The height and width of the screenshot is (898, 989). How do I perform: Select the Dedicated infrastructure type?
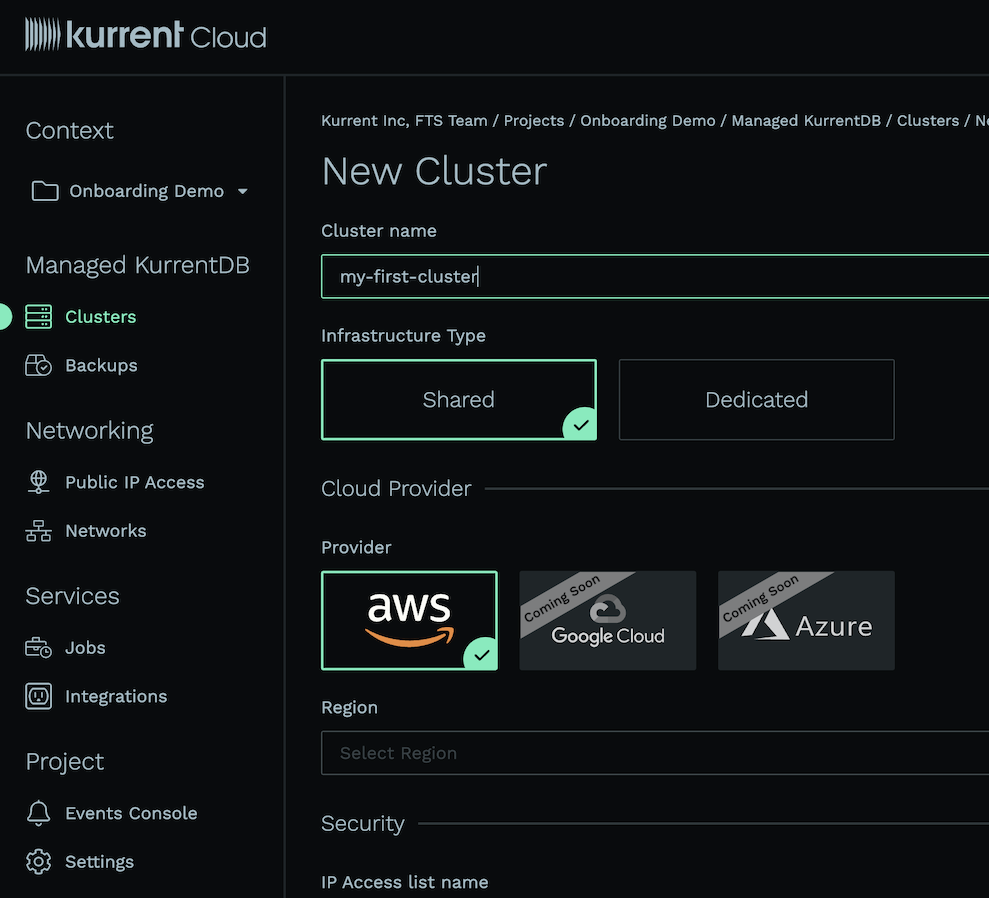(756, 400)
